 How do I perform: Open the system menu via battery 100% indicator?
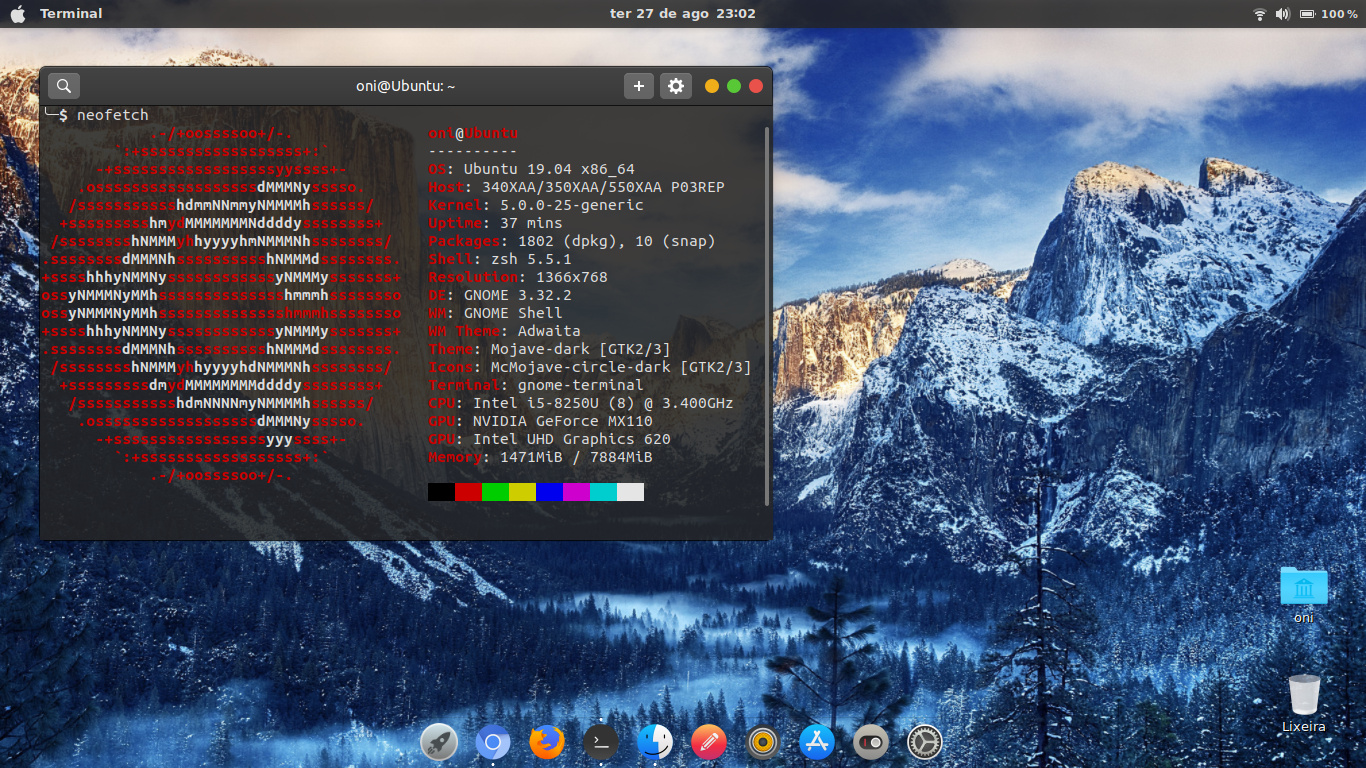coord(1329,14)
